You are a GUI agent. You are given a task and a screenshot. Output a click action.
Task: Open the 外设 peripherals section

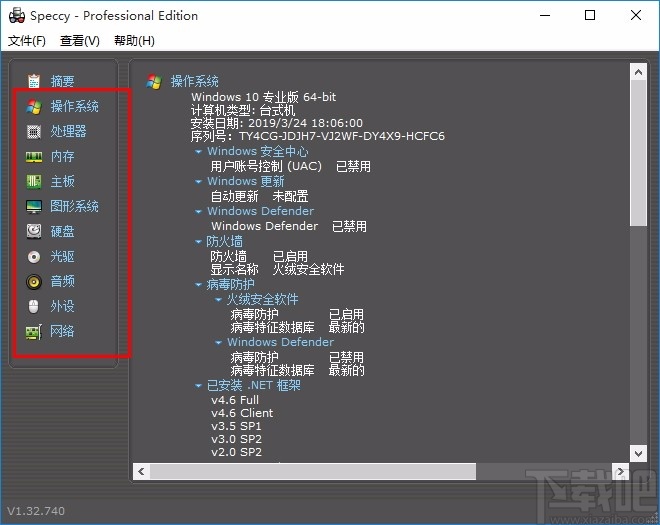(62, 306)
